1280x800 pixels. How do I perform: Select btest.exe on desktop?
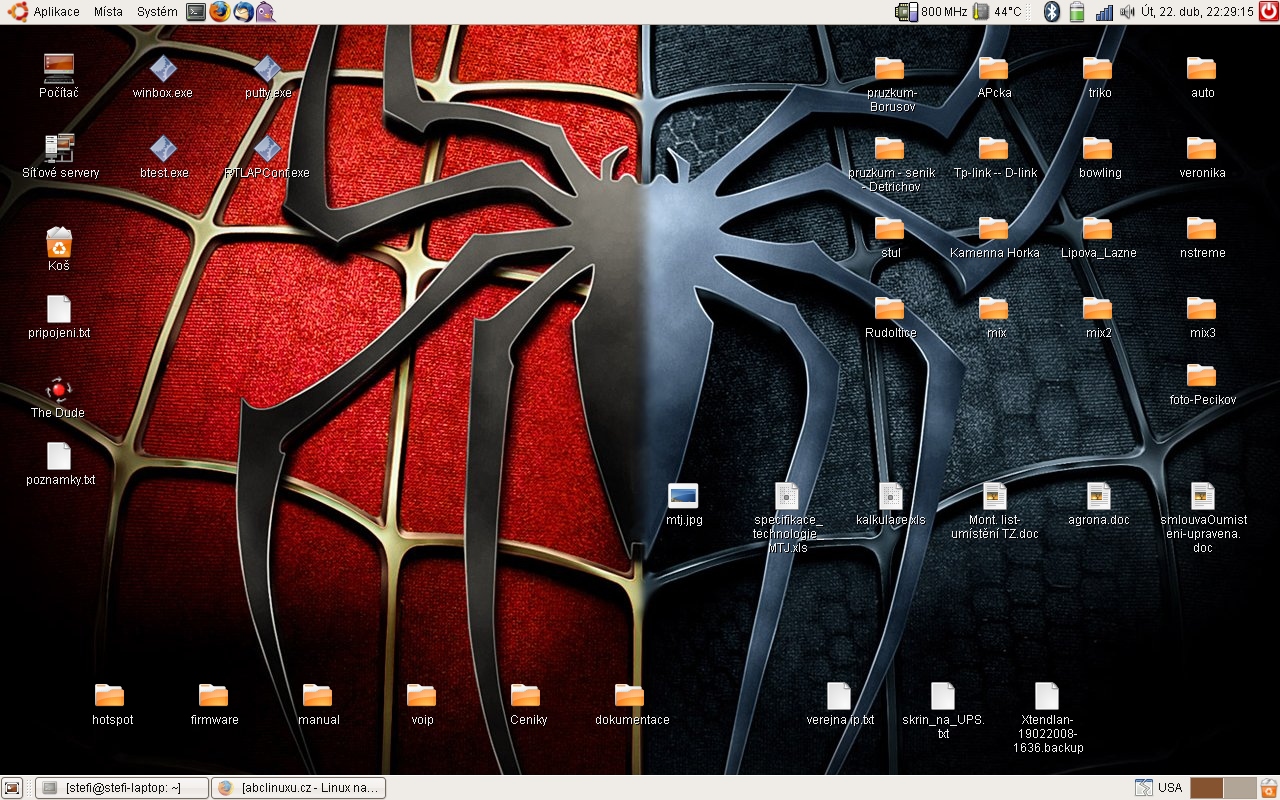(x=163, y=157)
